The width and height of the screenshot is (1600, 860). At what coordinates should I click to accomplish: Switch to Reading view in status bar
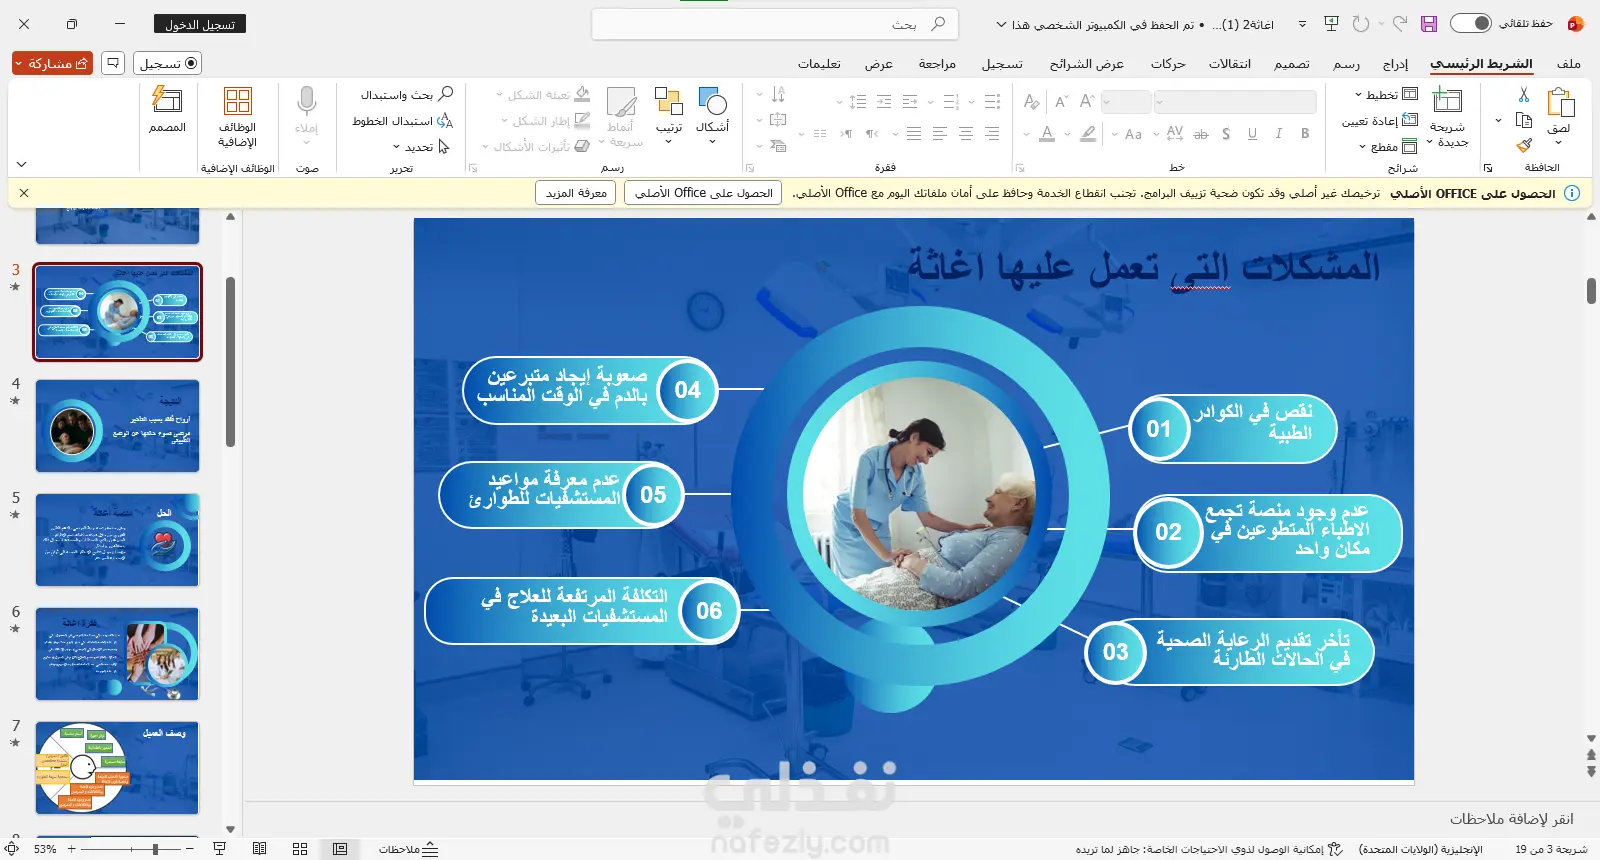pos(260,849)
